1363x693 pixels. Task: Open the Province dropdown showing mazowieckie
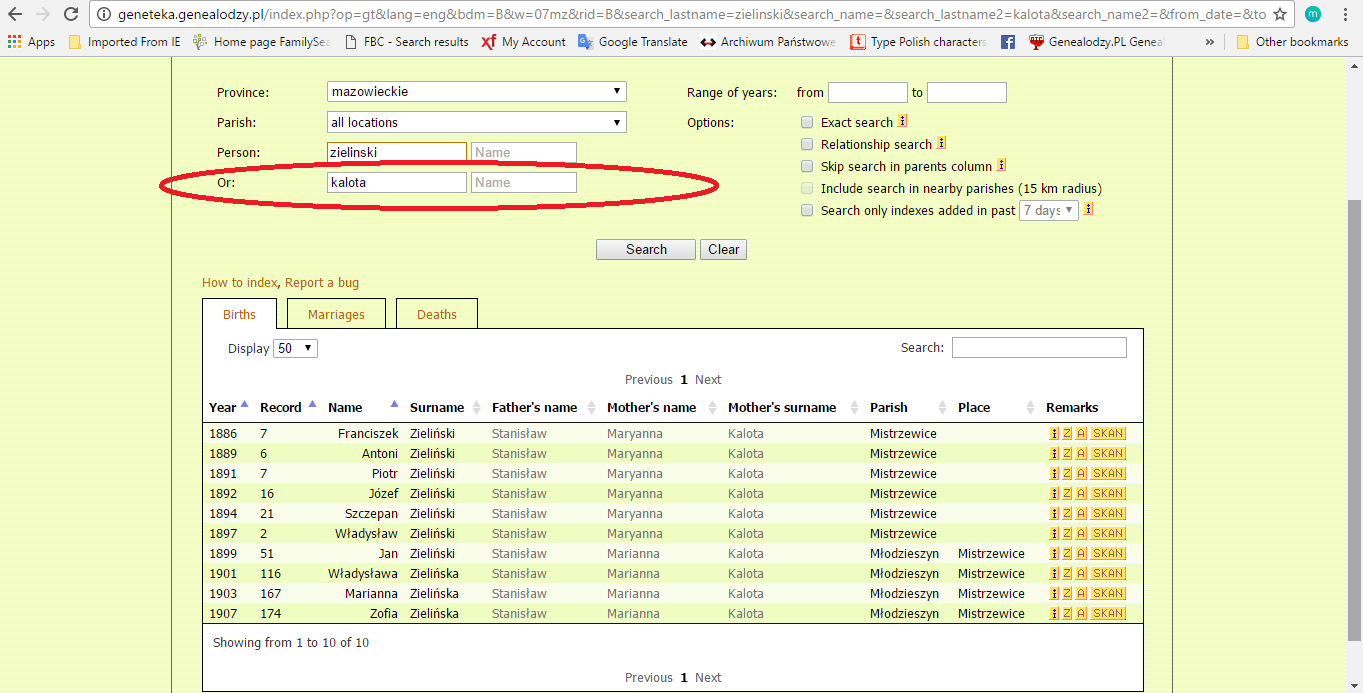pos(477,92)
